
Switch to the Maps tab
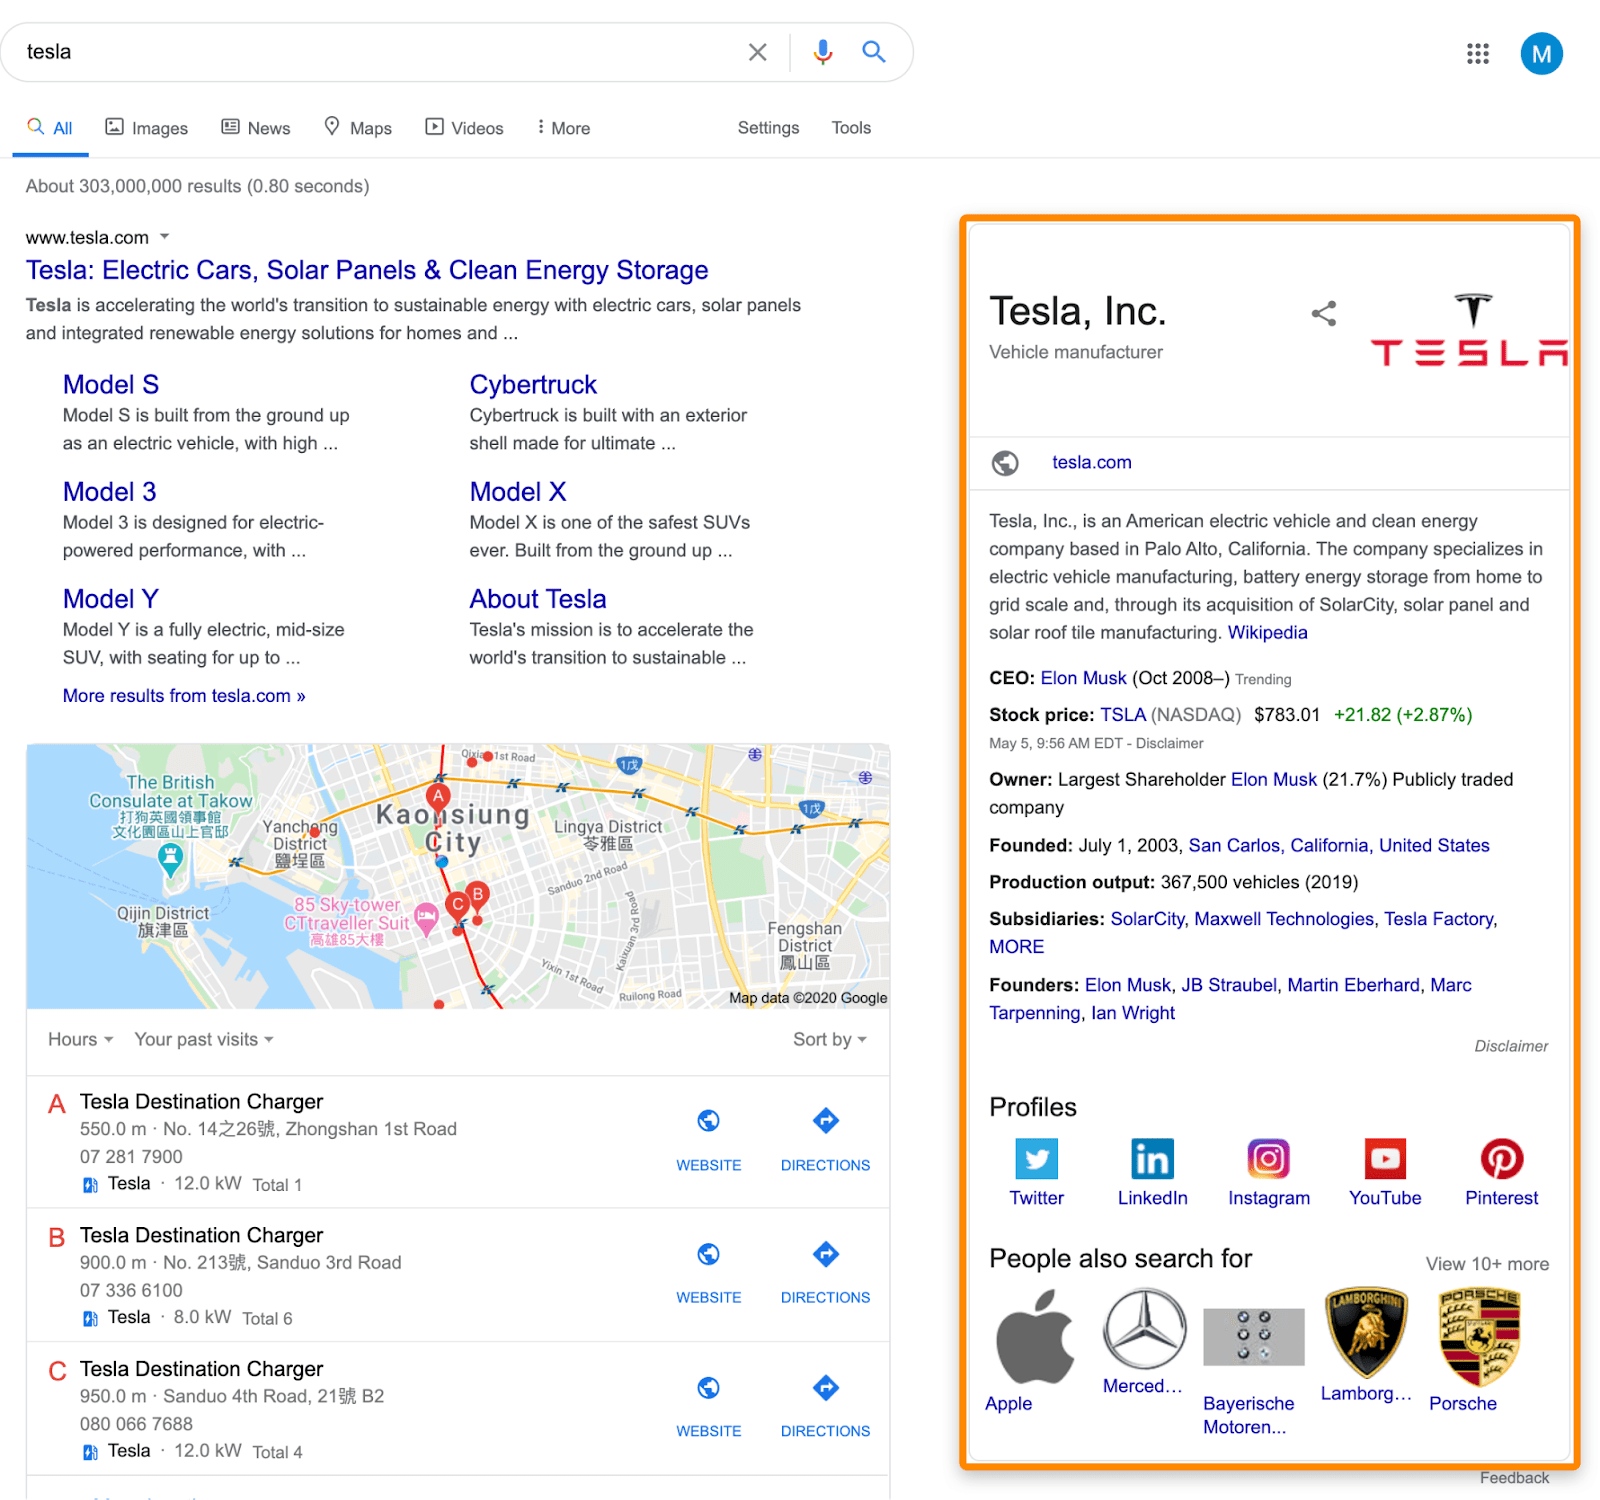(x=358, y=128)
